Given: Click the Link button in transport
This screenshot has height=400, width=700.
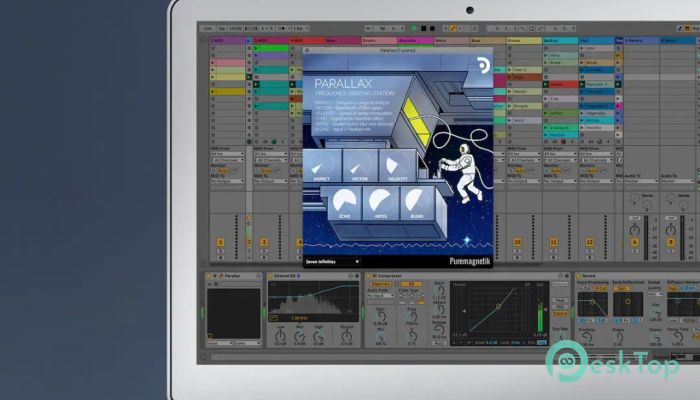Looking at the screenshot, I should coord(208,29).
